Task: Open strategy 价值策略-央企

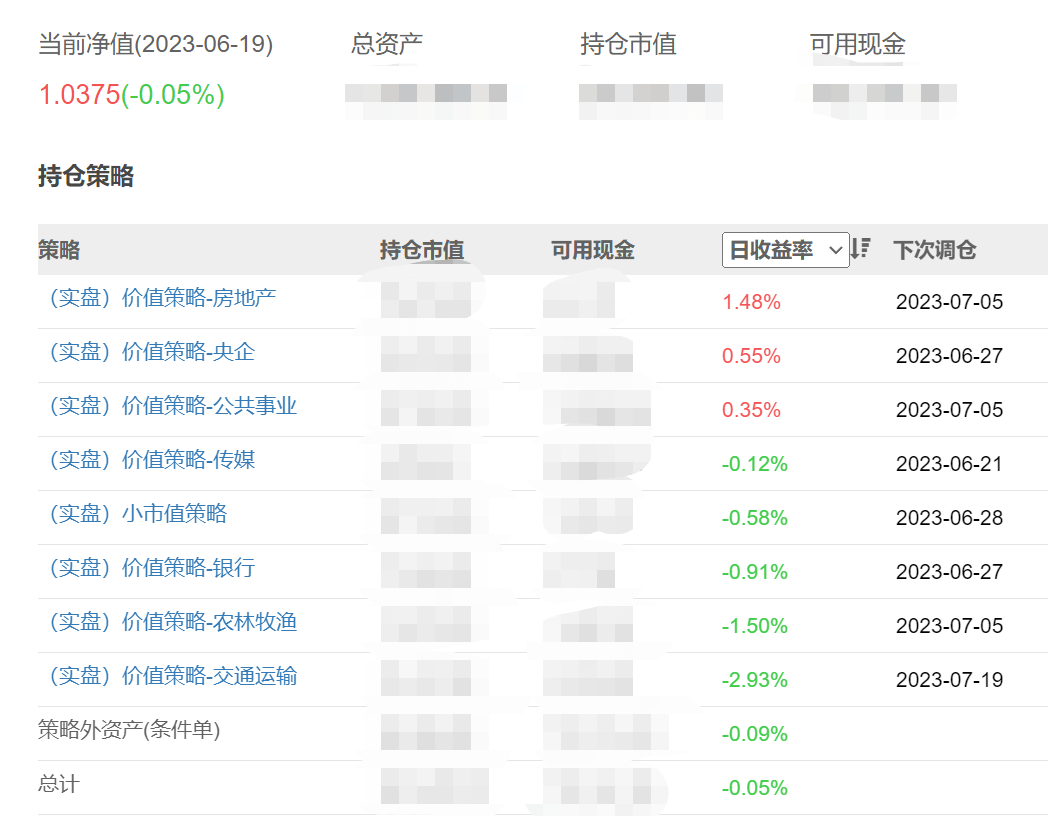Action: (x=152, y=352)
